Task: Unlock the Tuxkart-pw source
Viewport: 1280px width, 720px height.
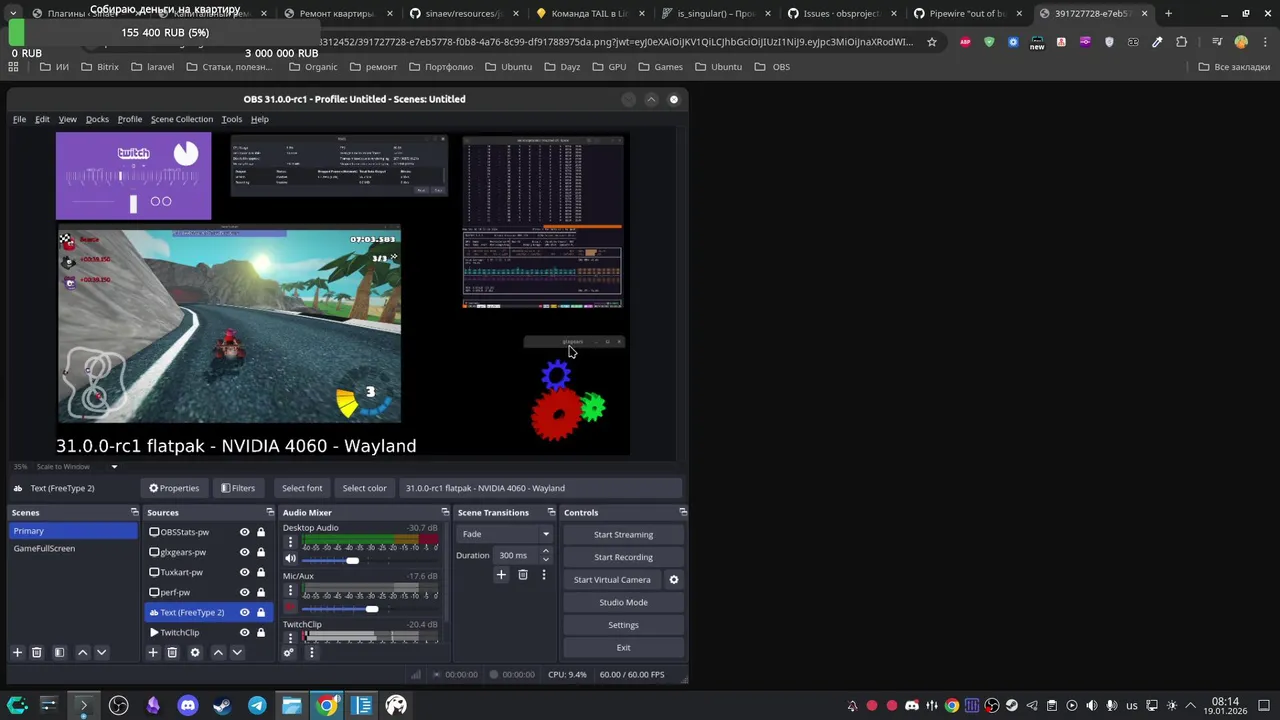Action: click(261, 572)
